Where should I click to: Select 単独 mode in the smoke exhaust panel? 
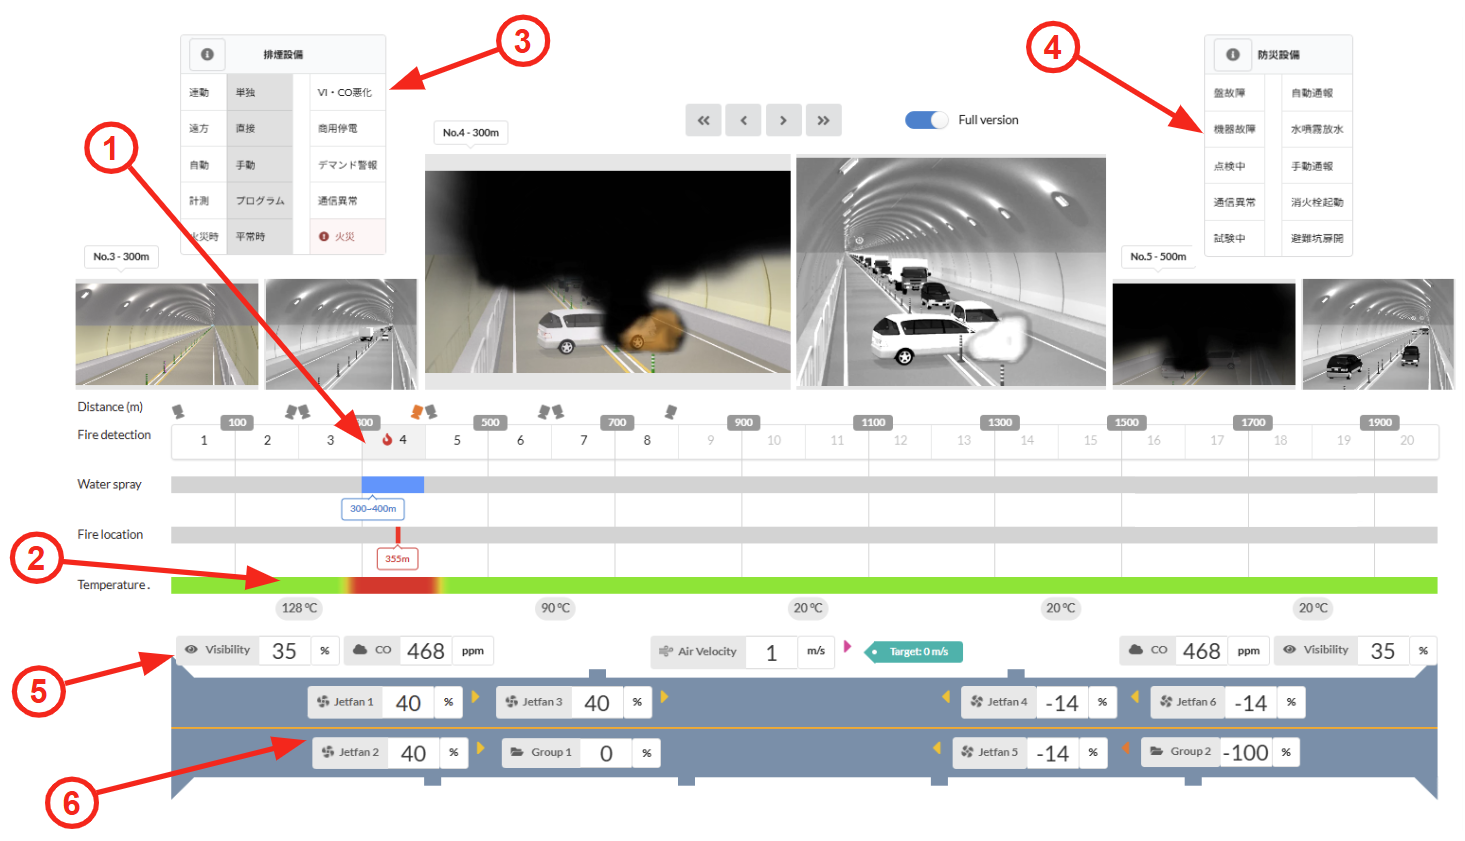point(260,93)
